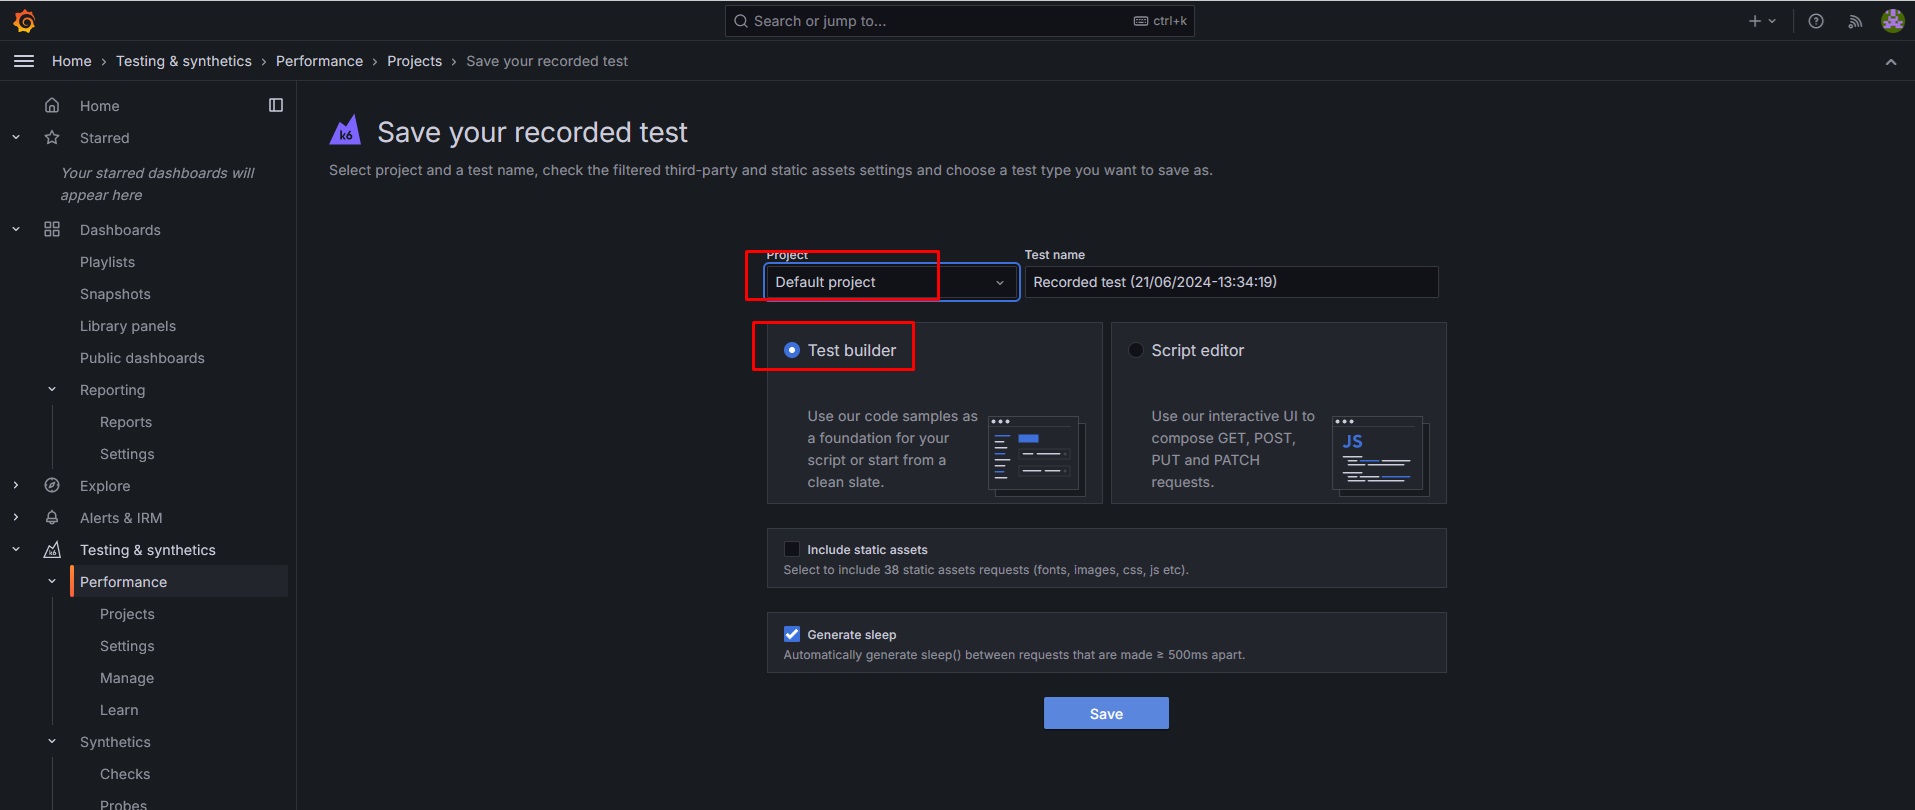Open the news feed RSS icon
The height and width of the screenshot is (810, 1915).
coord(1855,21)
